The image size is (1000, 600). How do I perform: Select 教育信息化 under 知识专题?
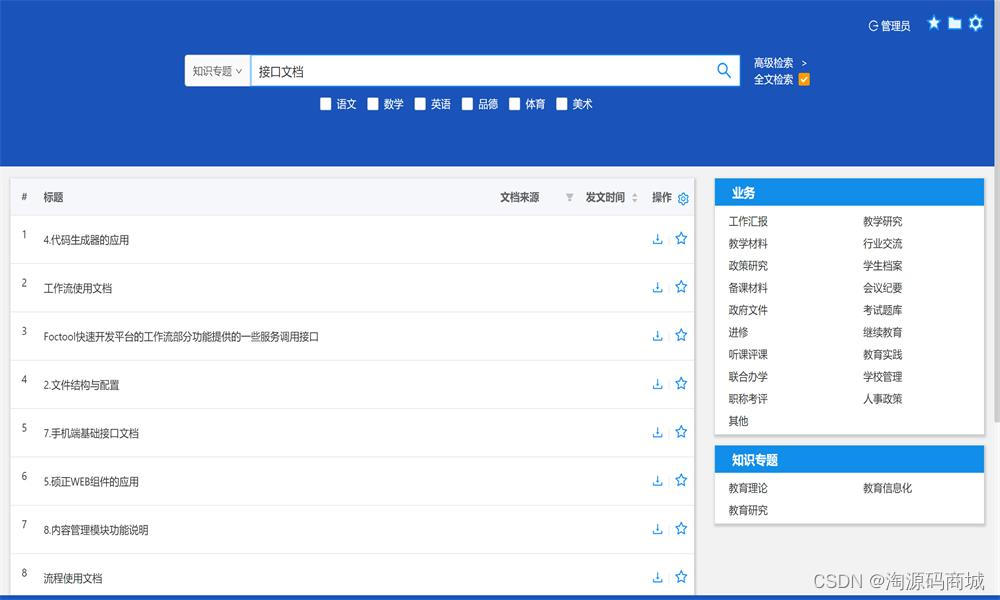889,488
